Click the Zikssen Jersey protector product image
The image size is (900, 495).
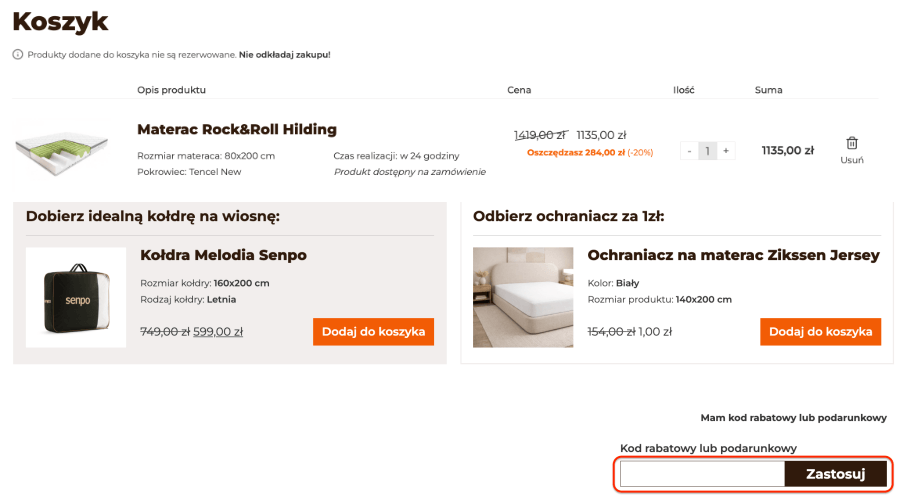tap(523, 297)
